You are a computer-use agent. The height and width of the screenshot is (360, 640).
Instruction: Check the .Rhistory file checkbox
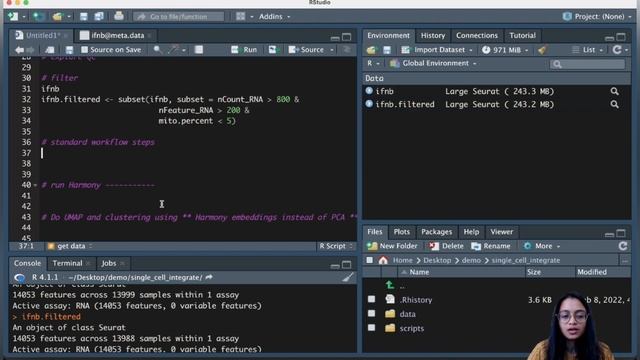[371, 299]
